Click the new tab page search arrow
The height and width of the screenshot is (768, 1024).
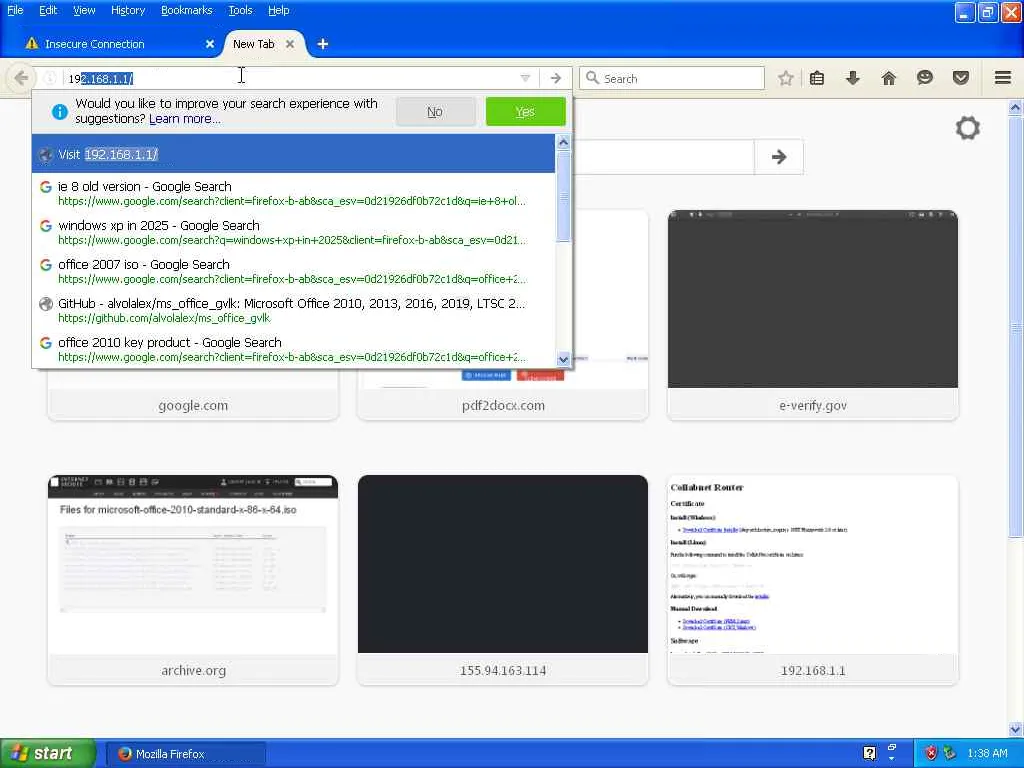pos(778,157)
